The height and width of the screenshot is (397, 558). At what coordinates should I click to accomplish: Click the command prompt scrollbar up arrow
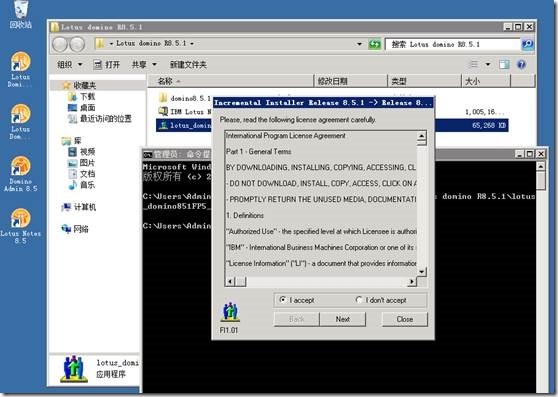point(541,166)
